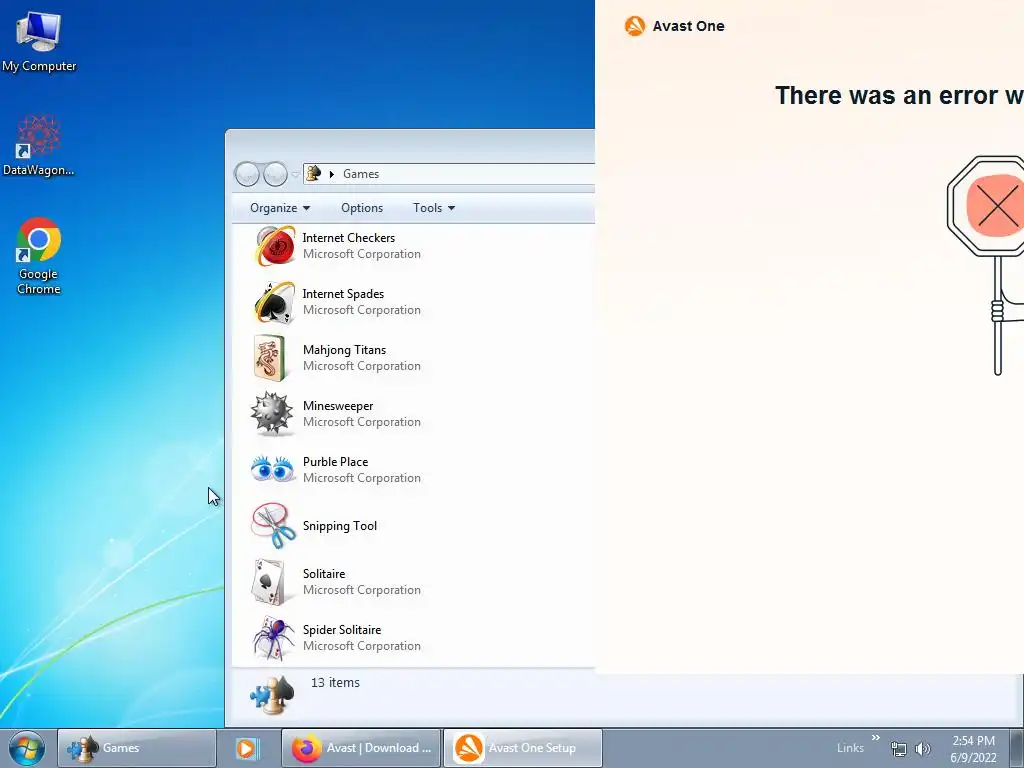Viewport: 1024px width, 768px height.
Task: Switch to the Avast Download Firefox taskbar item
Action: click(361, 748)
